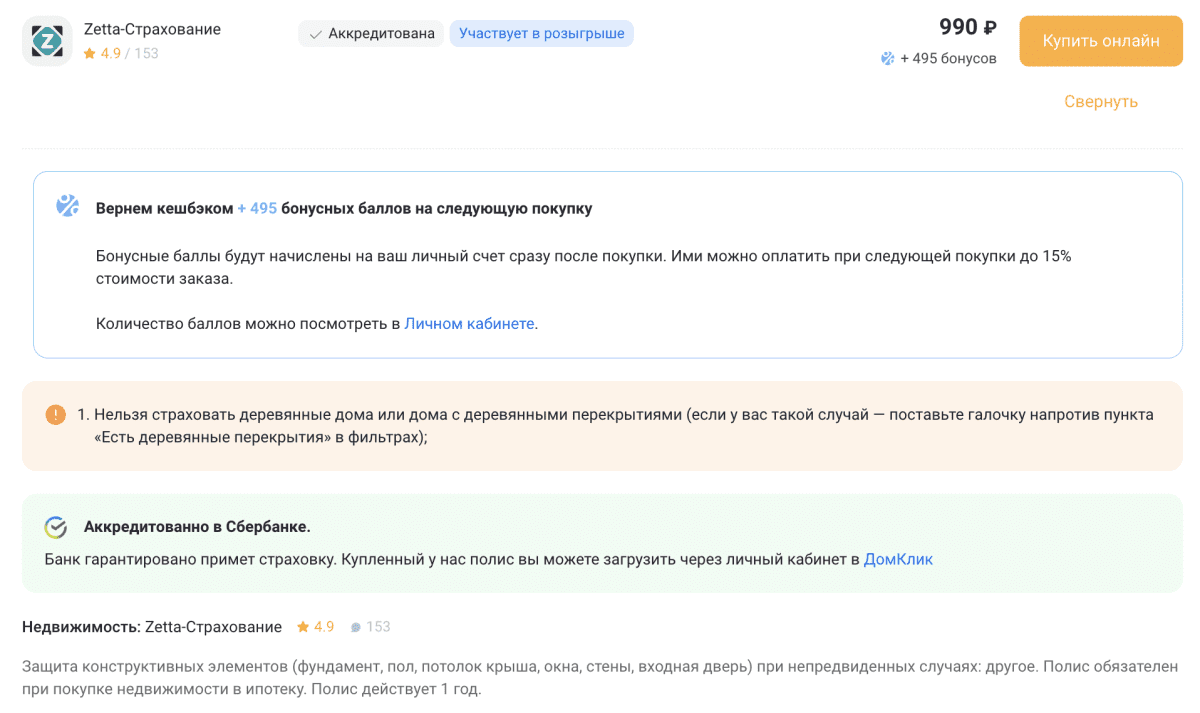
Task: Click the bonus icon next to + 495 бонусов
Action: (x=887, y=58)
